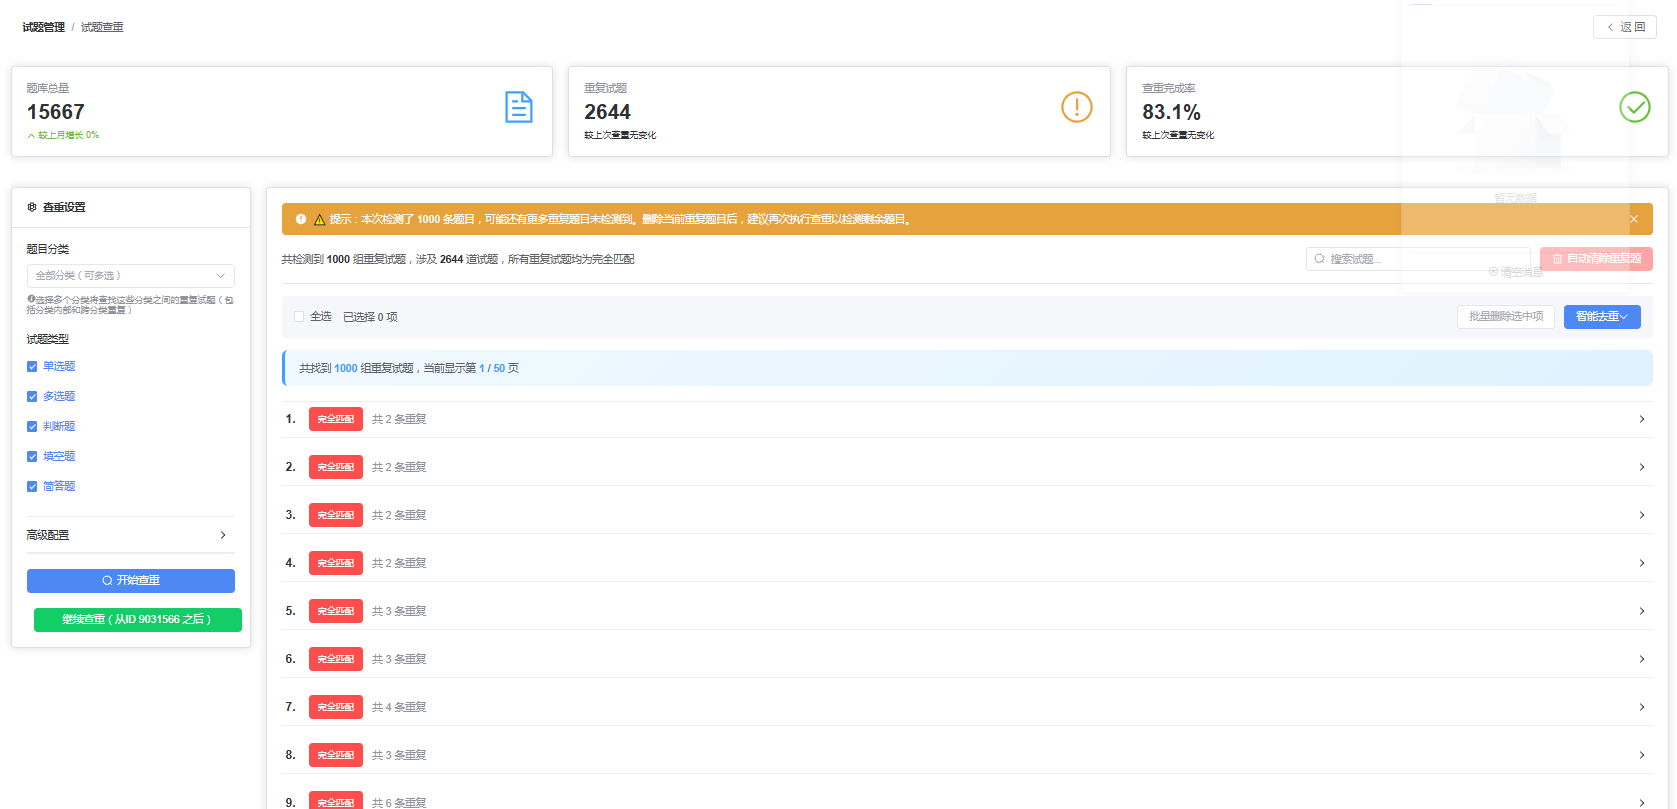Click the 完全匹配 tag on row 1
Screen dimensions: 1677x809
tap(335, 419)
